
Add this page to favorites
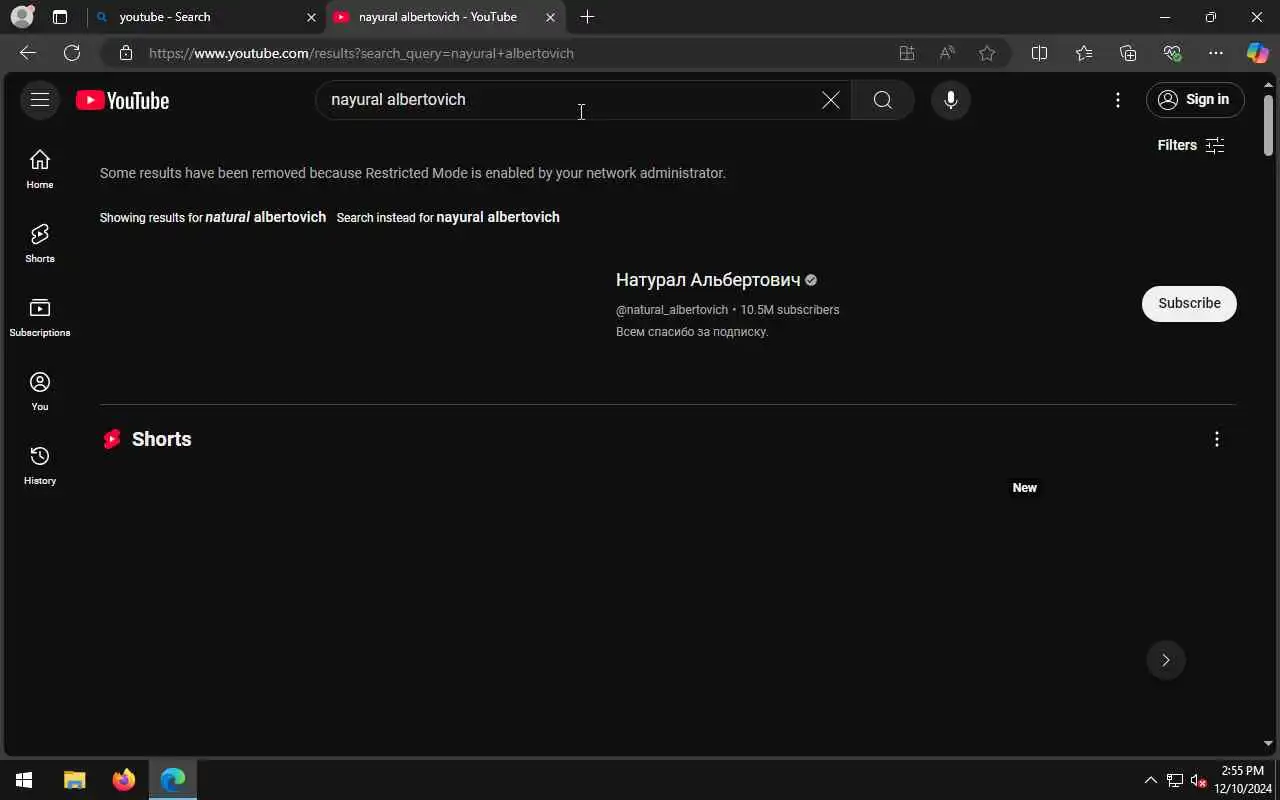(x=987, y=53)
